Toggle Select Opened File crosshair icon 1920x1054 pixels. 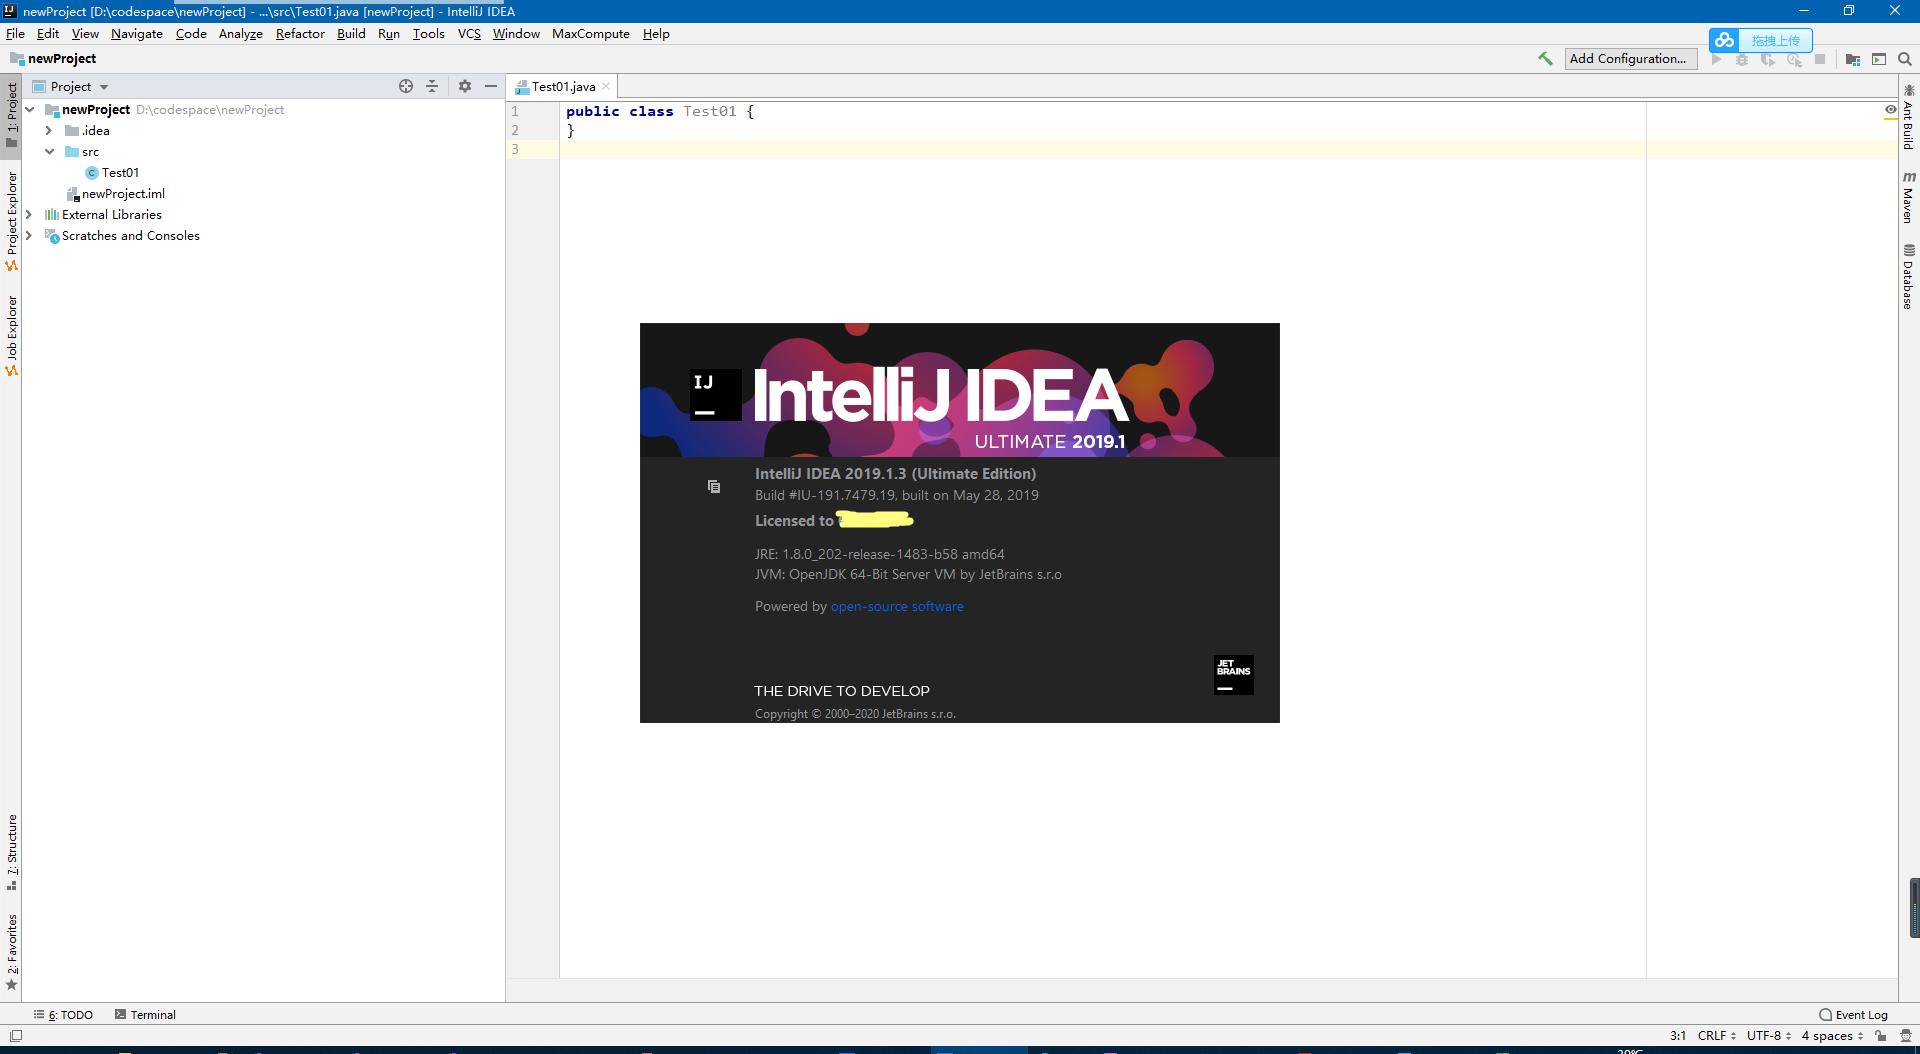[406, 86]
